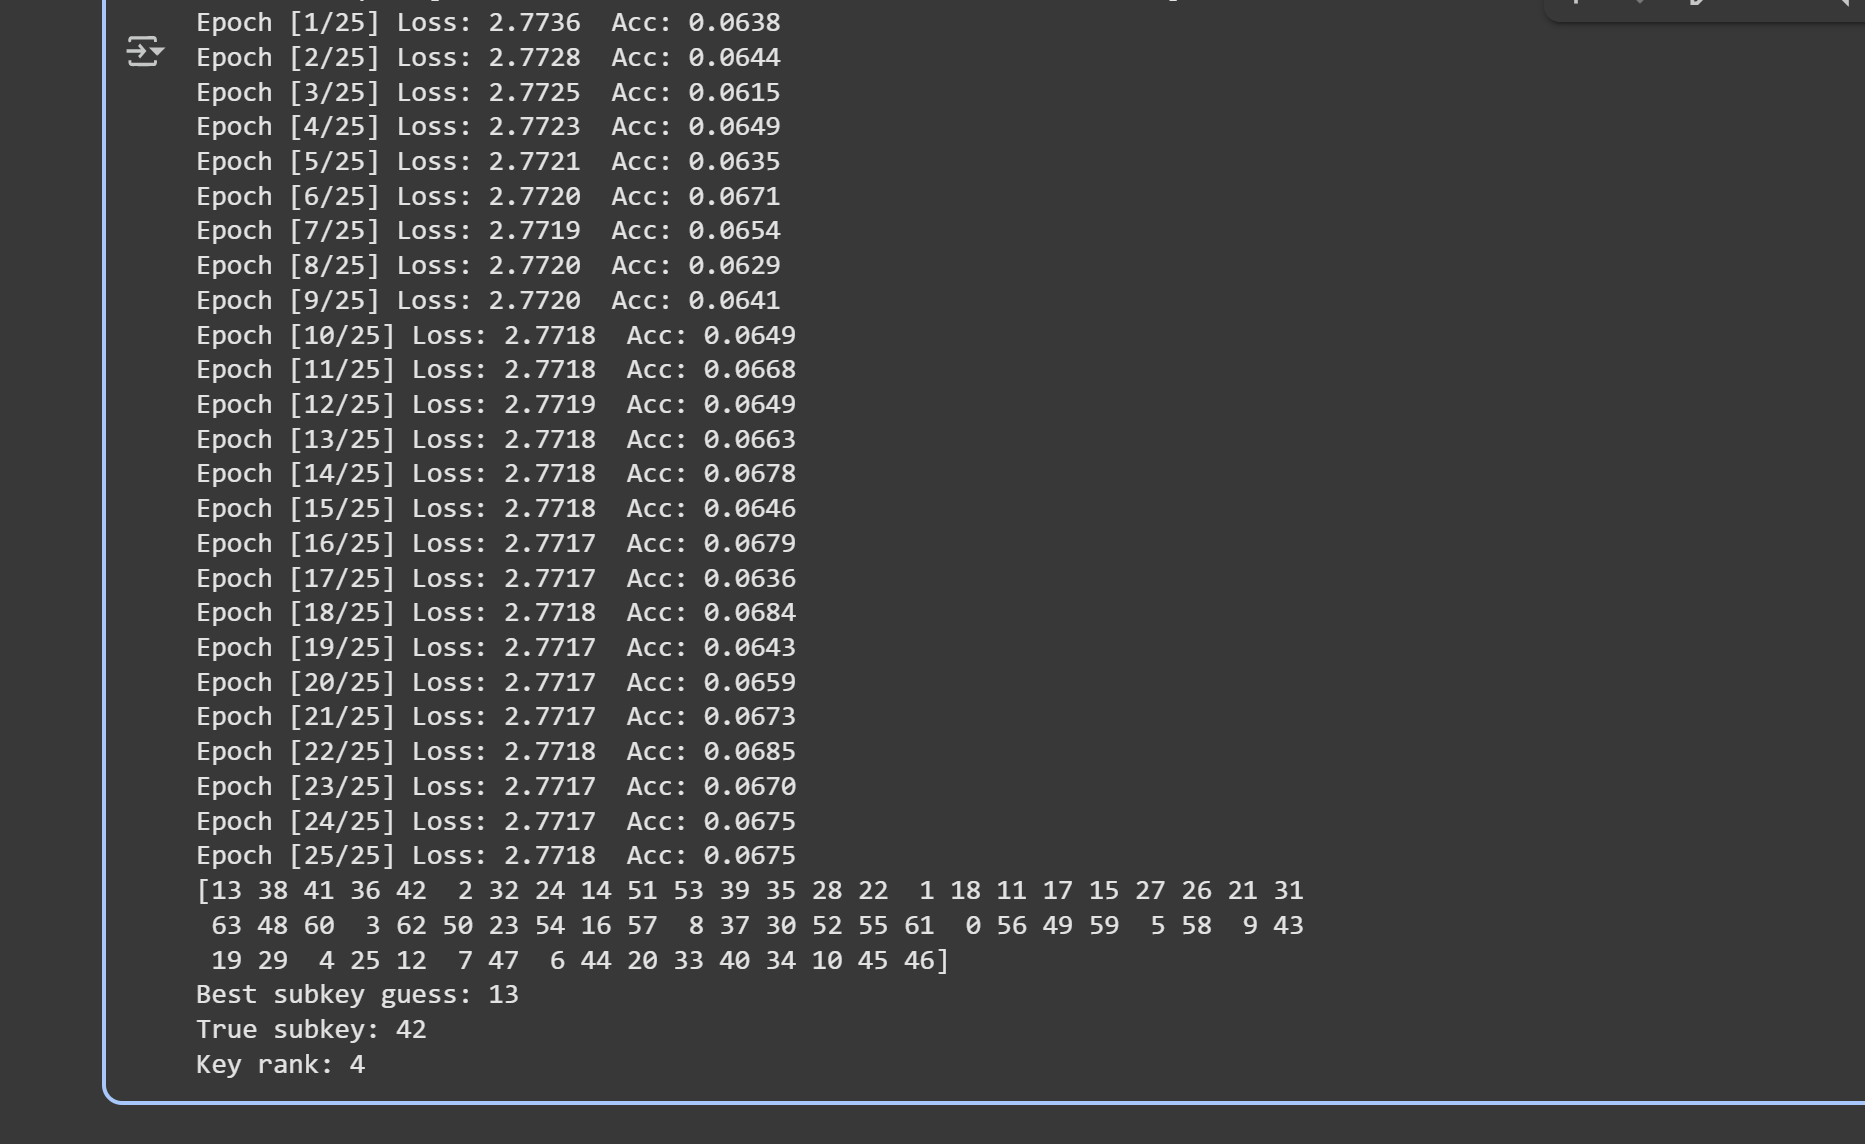Screen dimensions: 1865x1144
Task: Click the Epoch [1/25] output line
Action: pos(487,22)
